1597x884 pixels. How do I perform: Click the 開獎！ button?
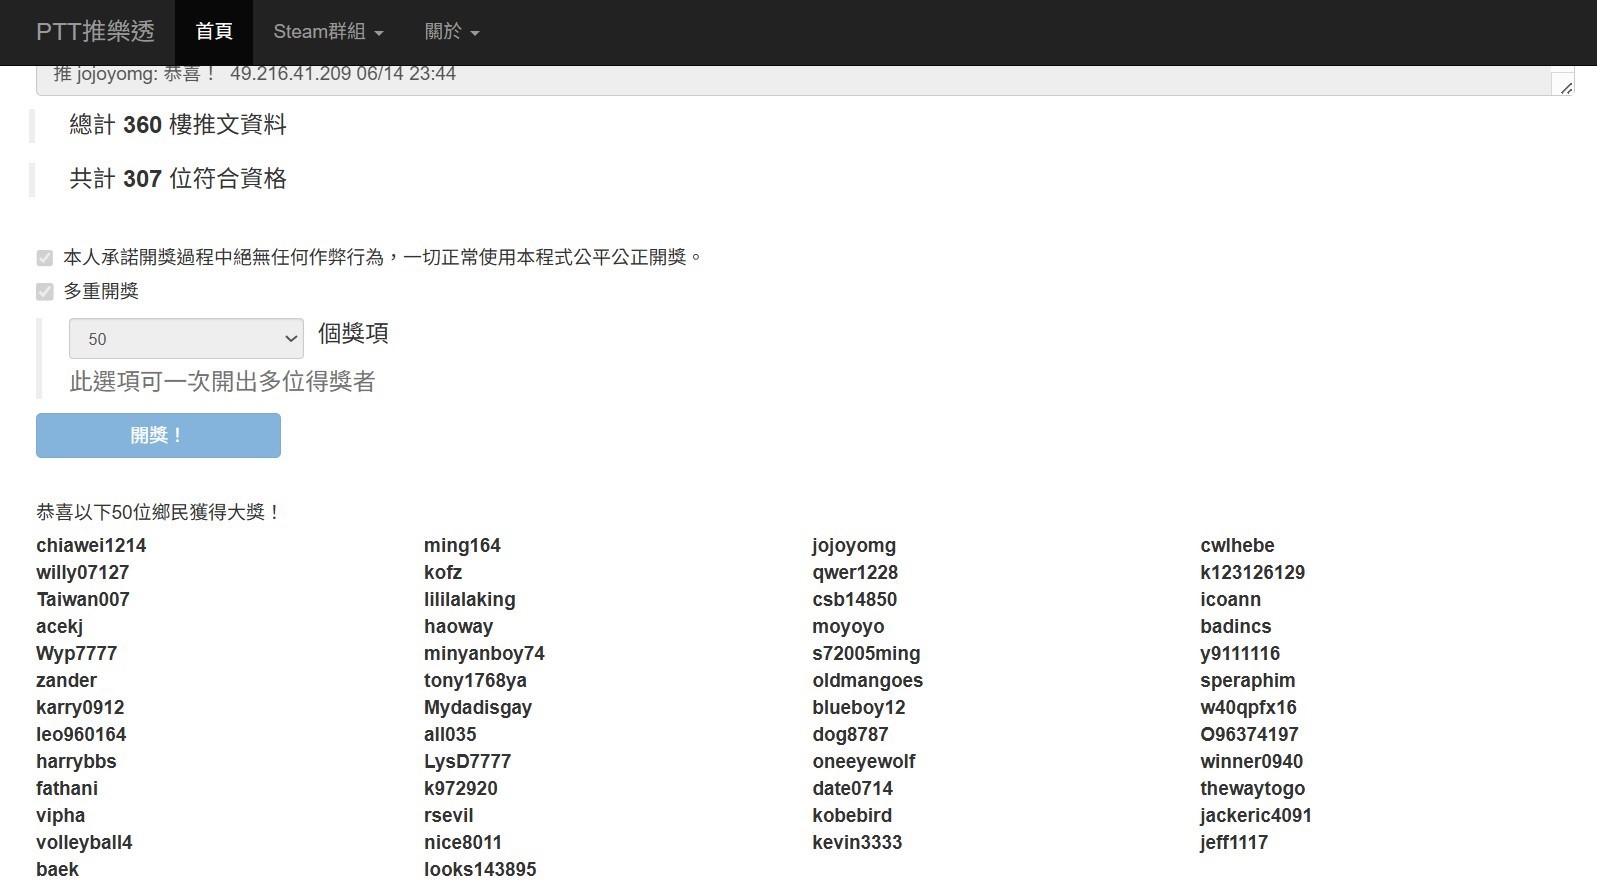coord(158,435)
